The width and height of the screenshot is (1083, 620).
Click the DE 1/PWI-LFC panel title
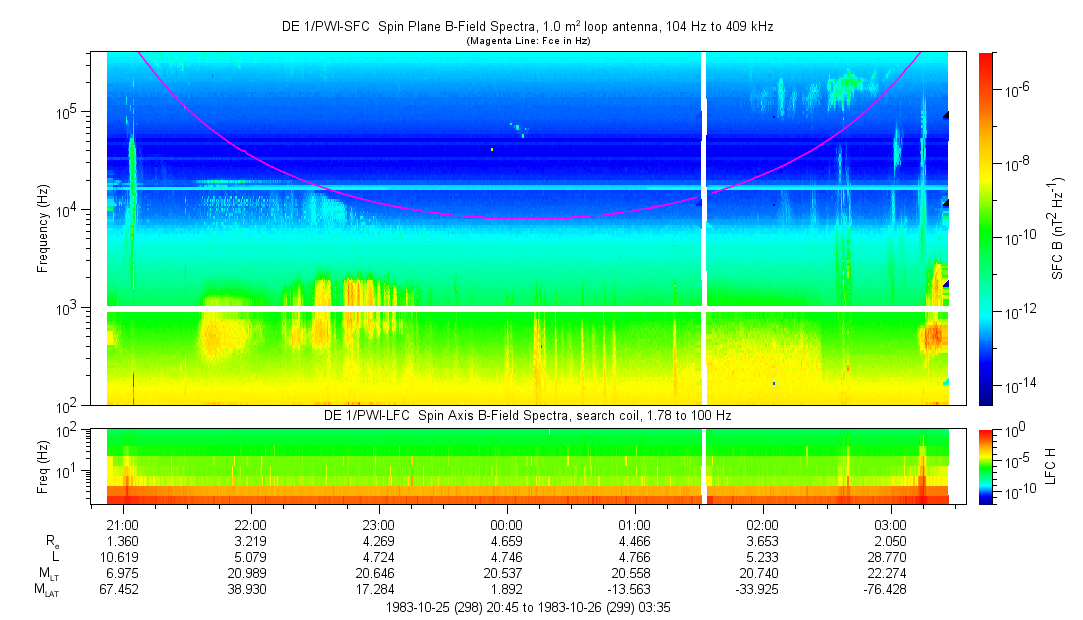pyautogui.click(x=527, y=415)
